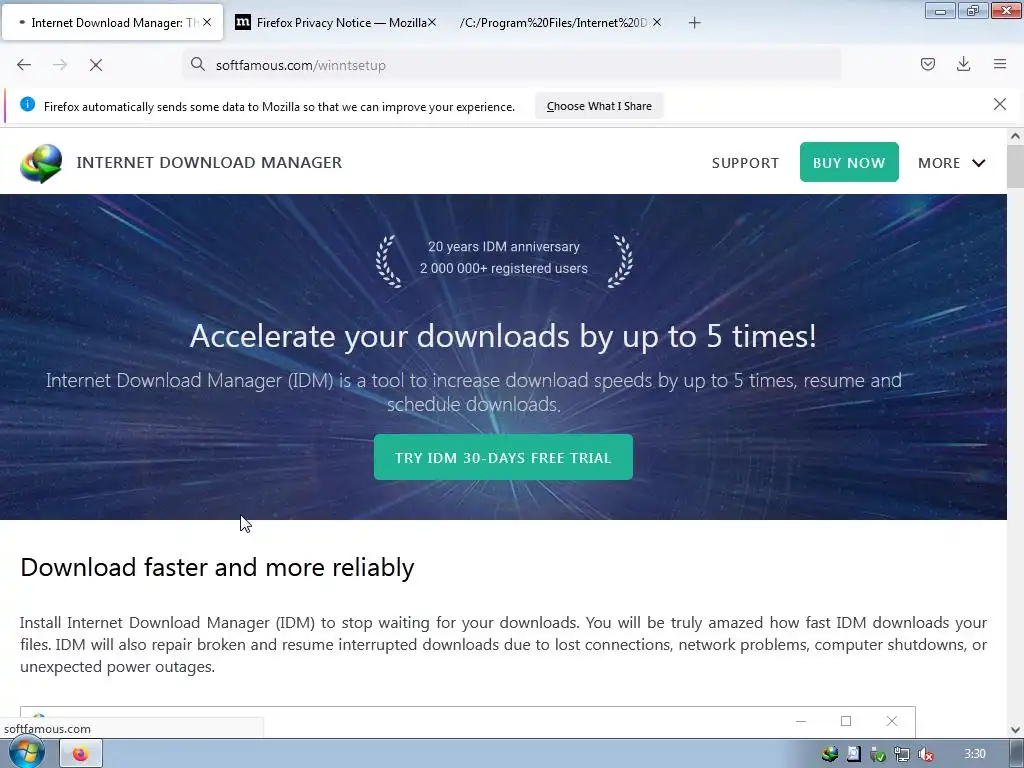Image resolution: width=1024 pixels, height=768 pixels.
Task: Click the INTERNET DOWNLOAD MANAGER site title
Action: (x=209, y=163)
